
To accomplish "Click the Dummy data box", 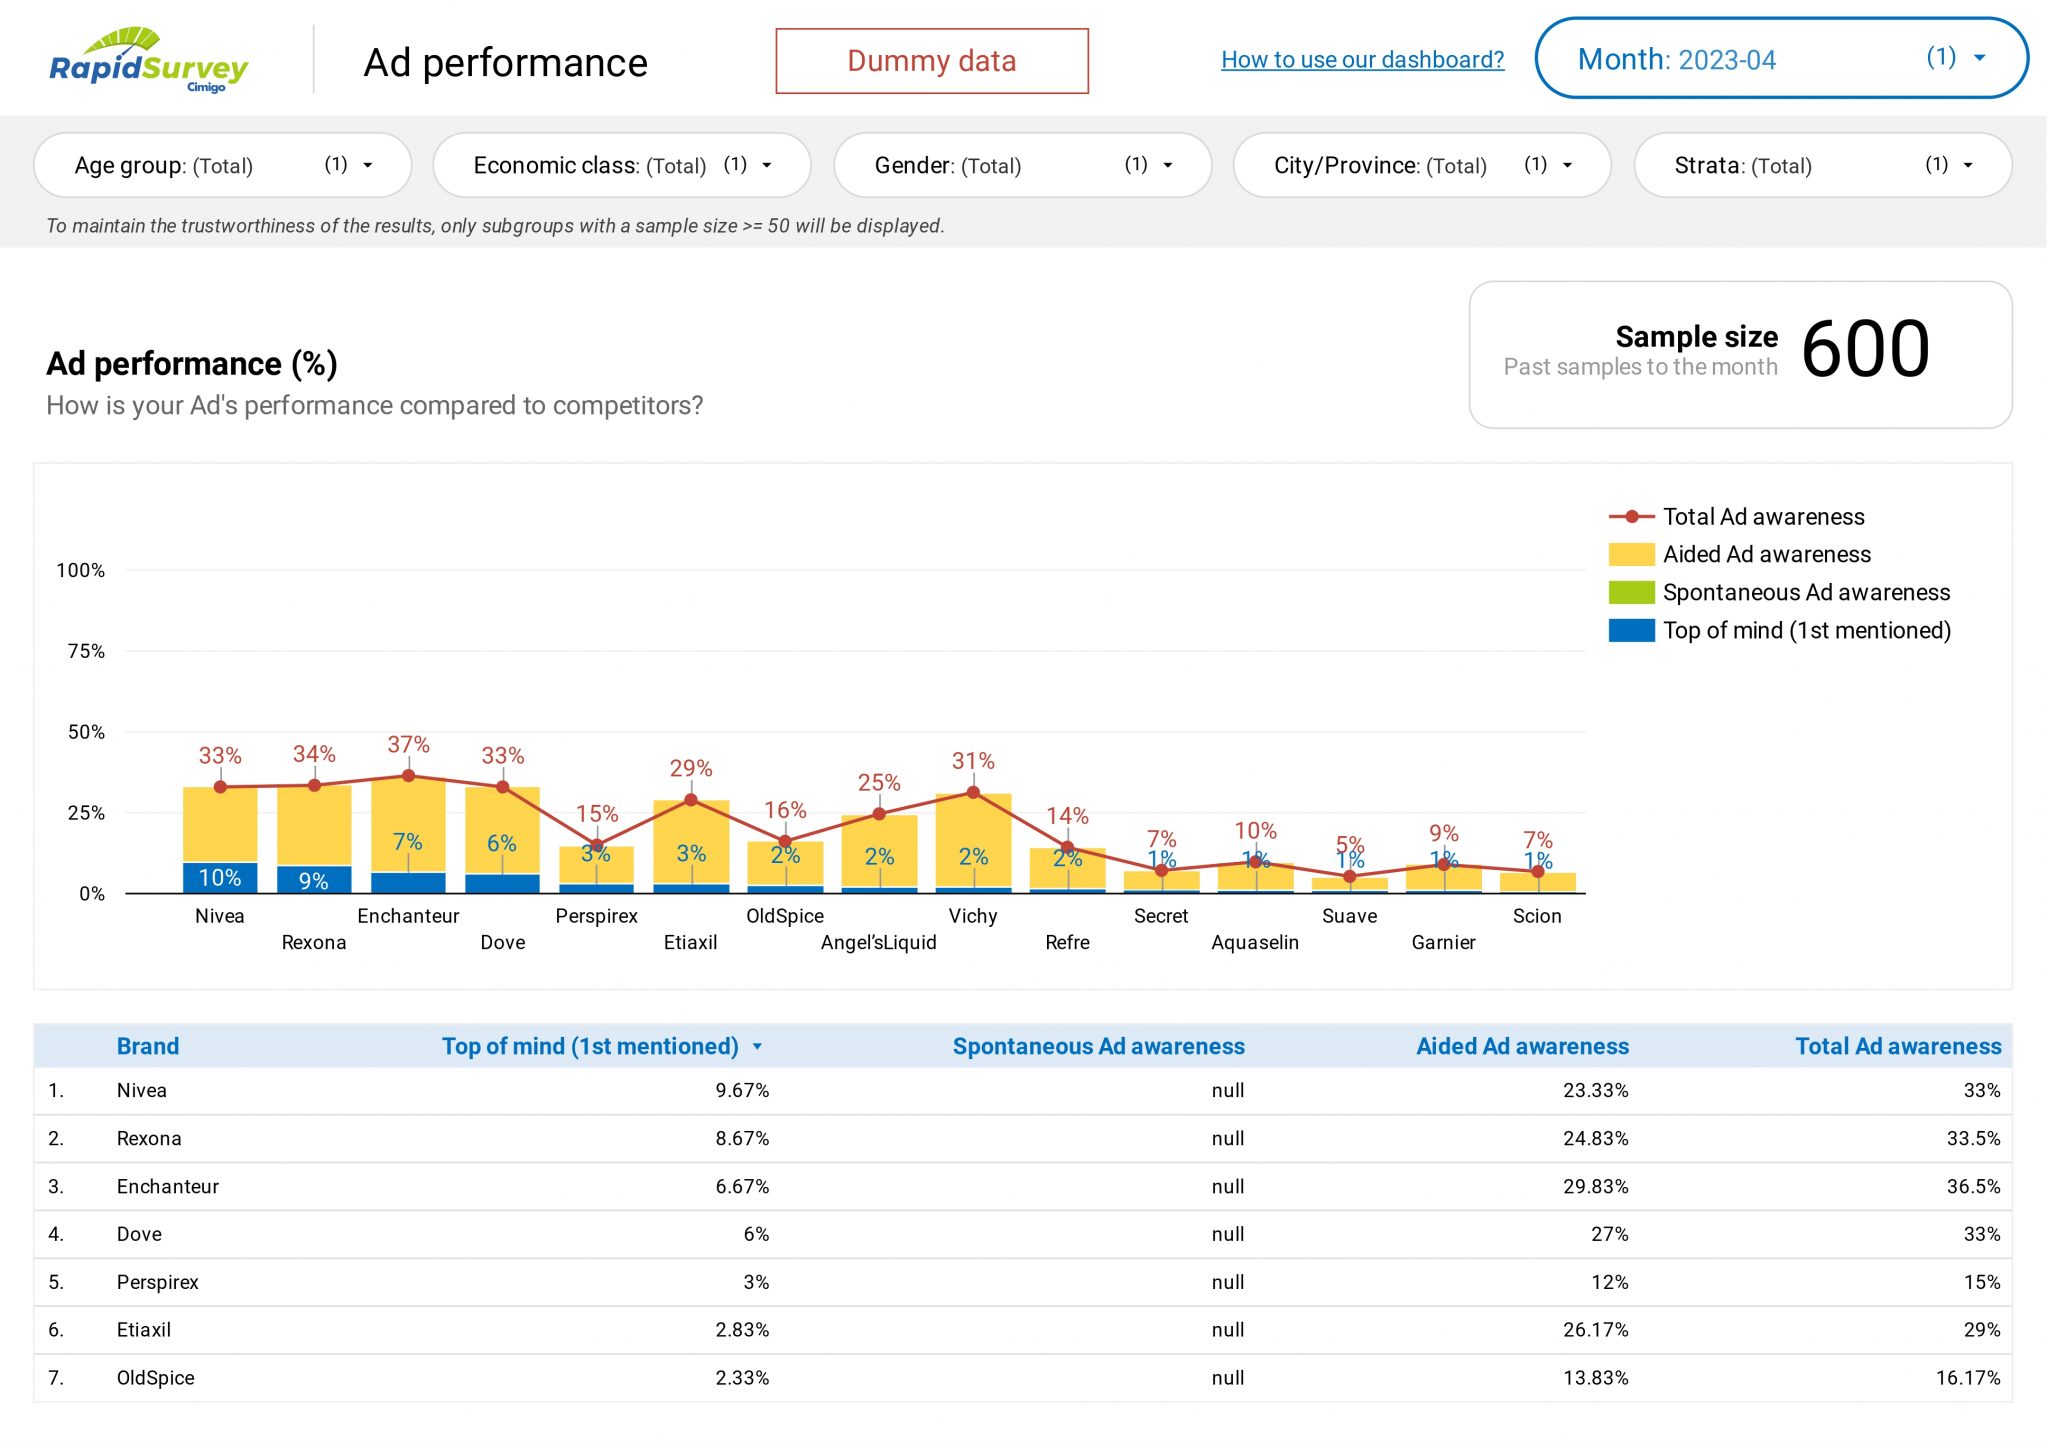I will click(x=931, y=61).
